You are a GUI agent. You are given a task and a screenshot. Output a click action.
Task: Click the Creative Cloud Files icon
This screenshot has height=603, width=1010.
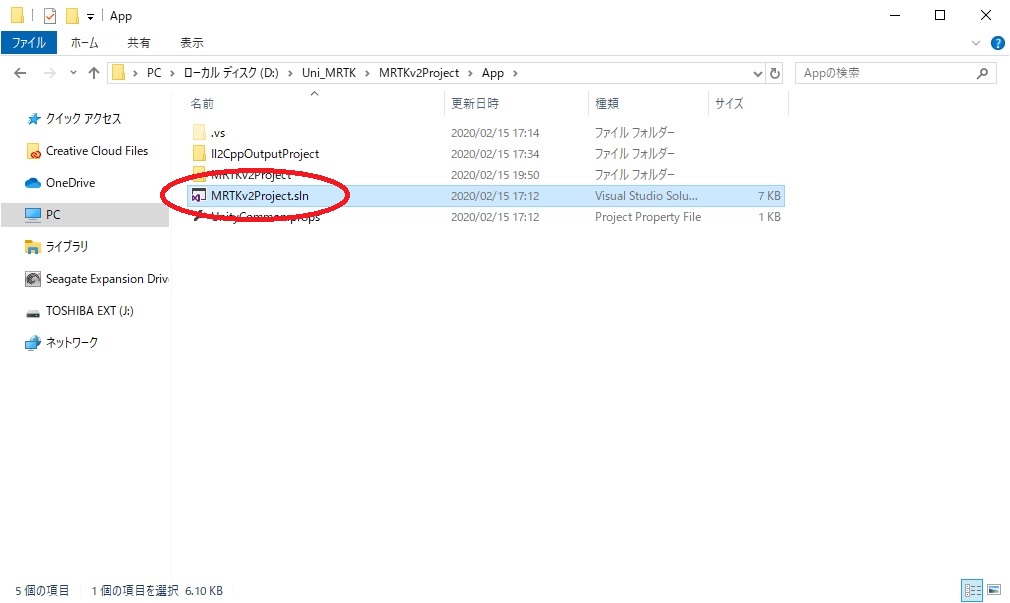pos(33,151)
